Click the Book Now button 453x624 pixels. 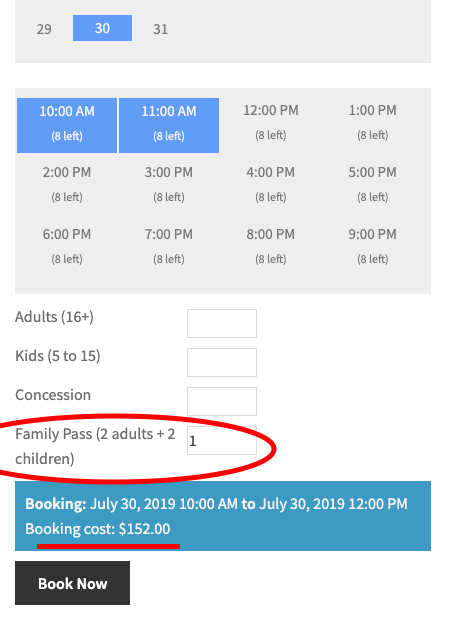72,583
